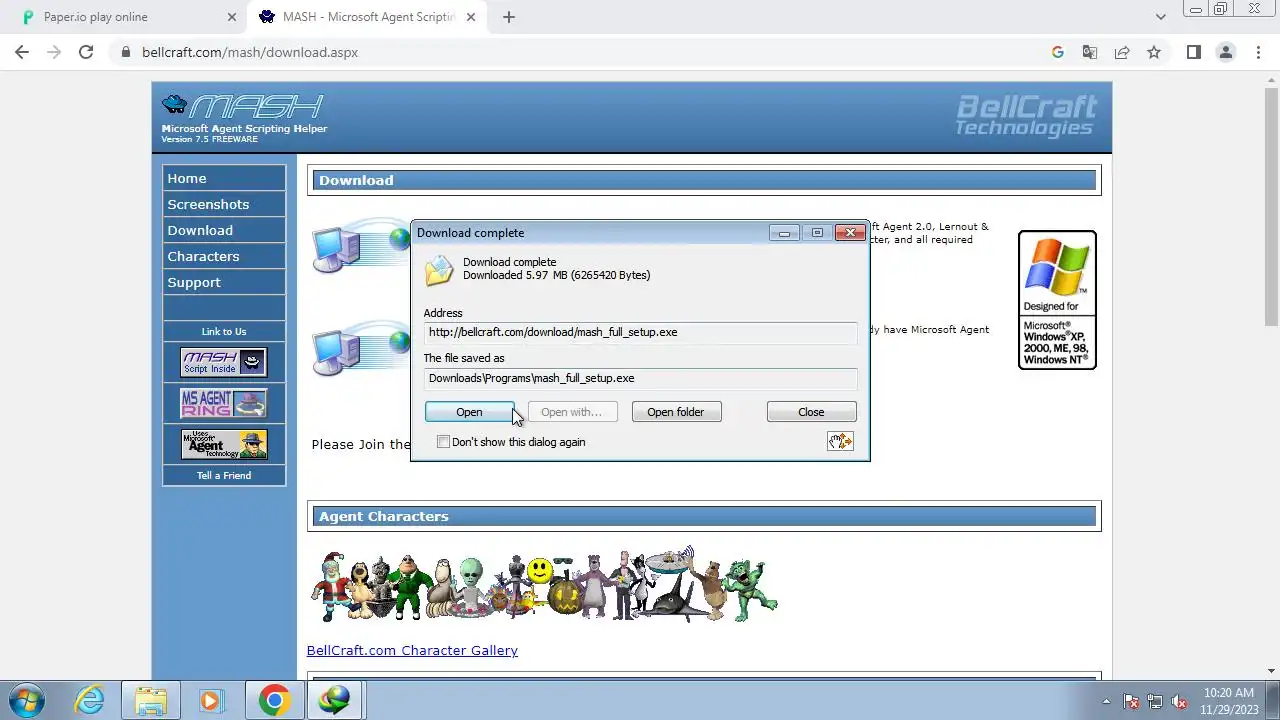The height and width of the screenshot is (720, 1280).
Task: Open Support navigation item
Action: tap(224, 282)
